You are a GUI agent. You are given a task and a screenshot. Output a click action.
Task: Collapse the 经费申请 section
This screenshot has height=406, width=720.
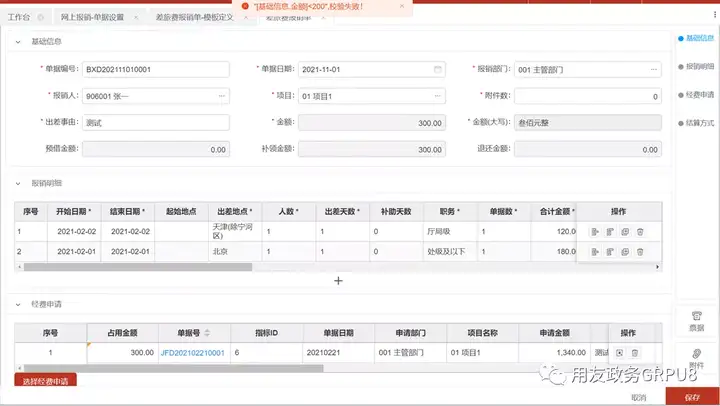point(18,304)
